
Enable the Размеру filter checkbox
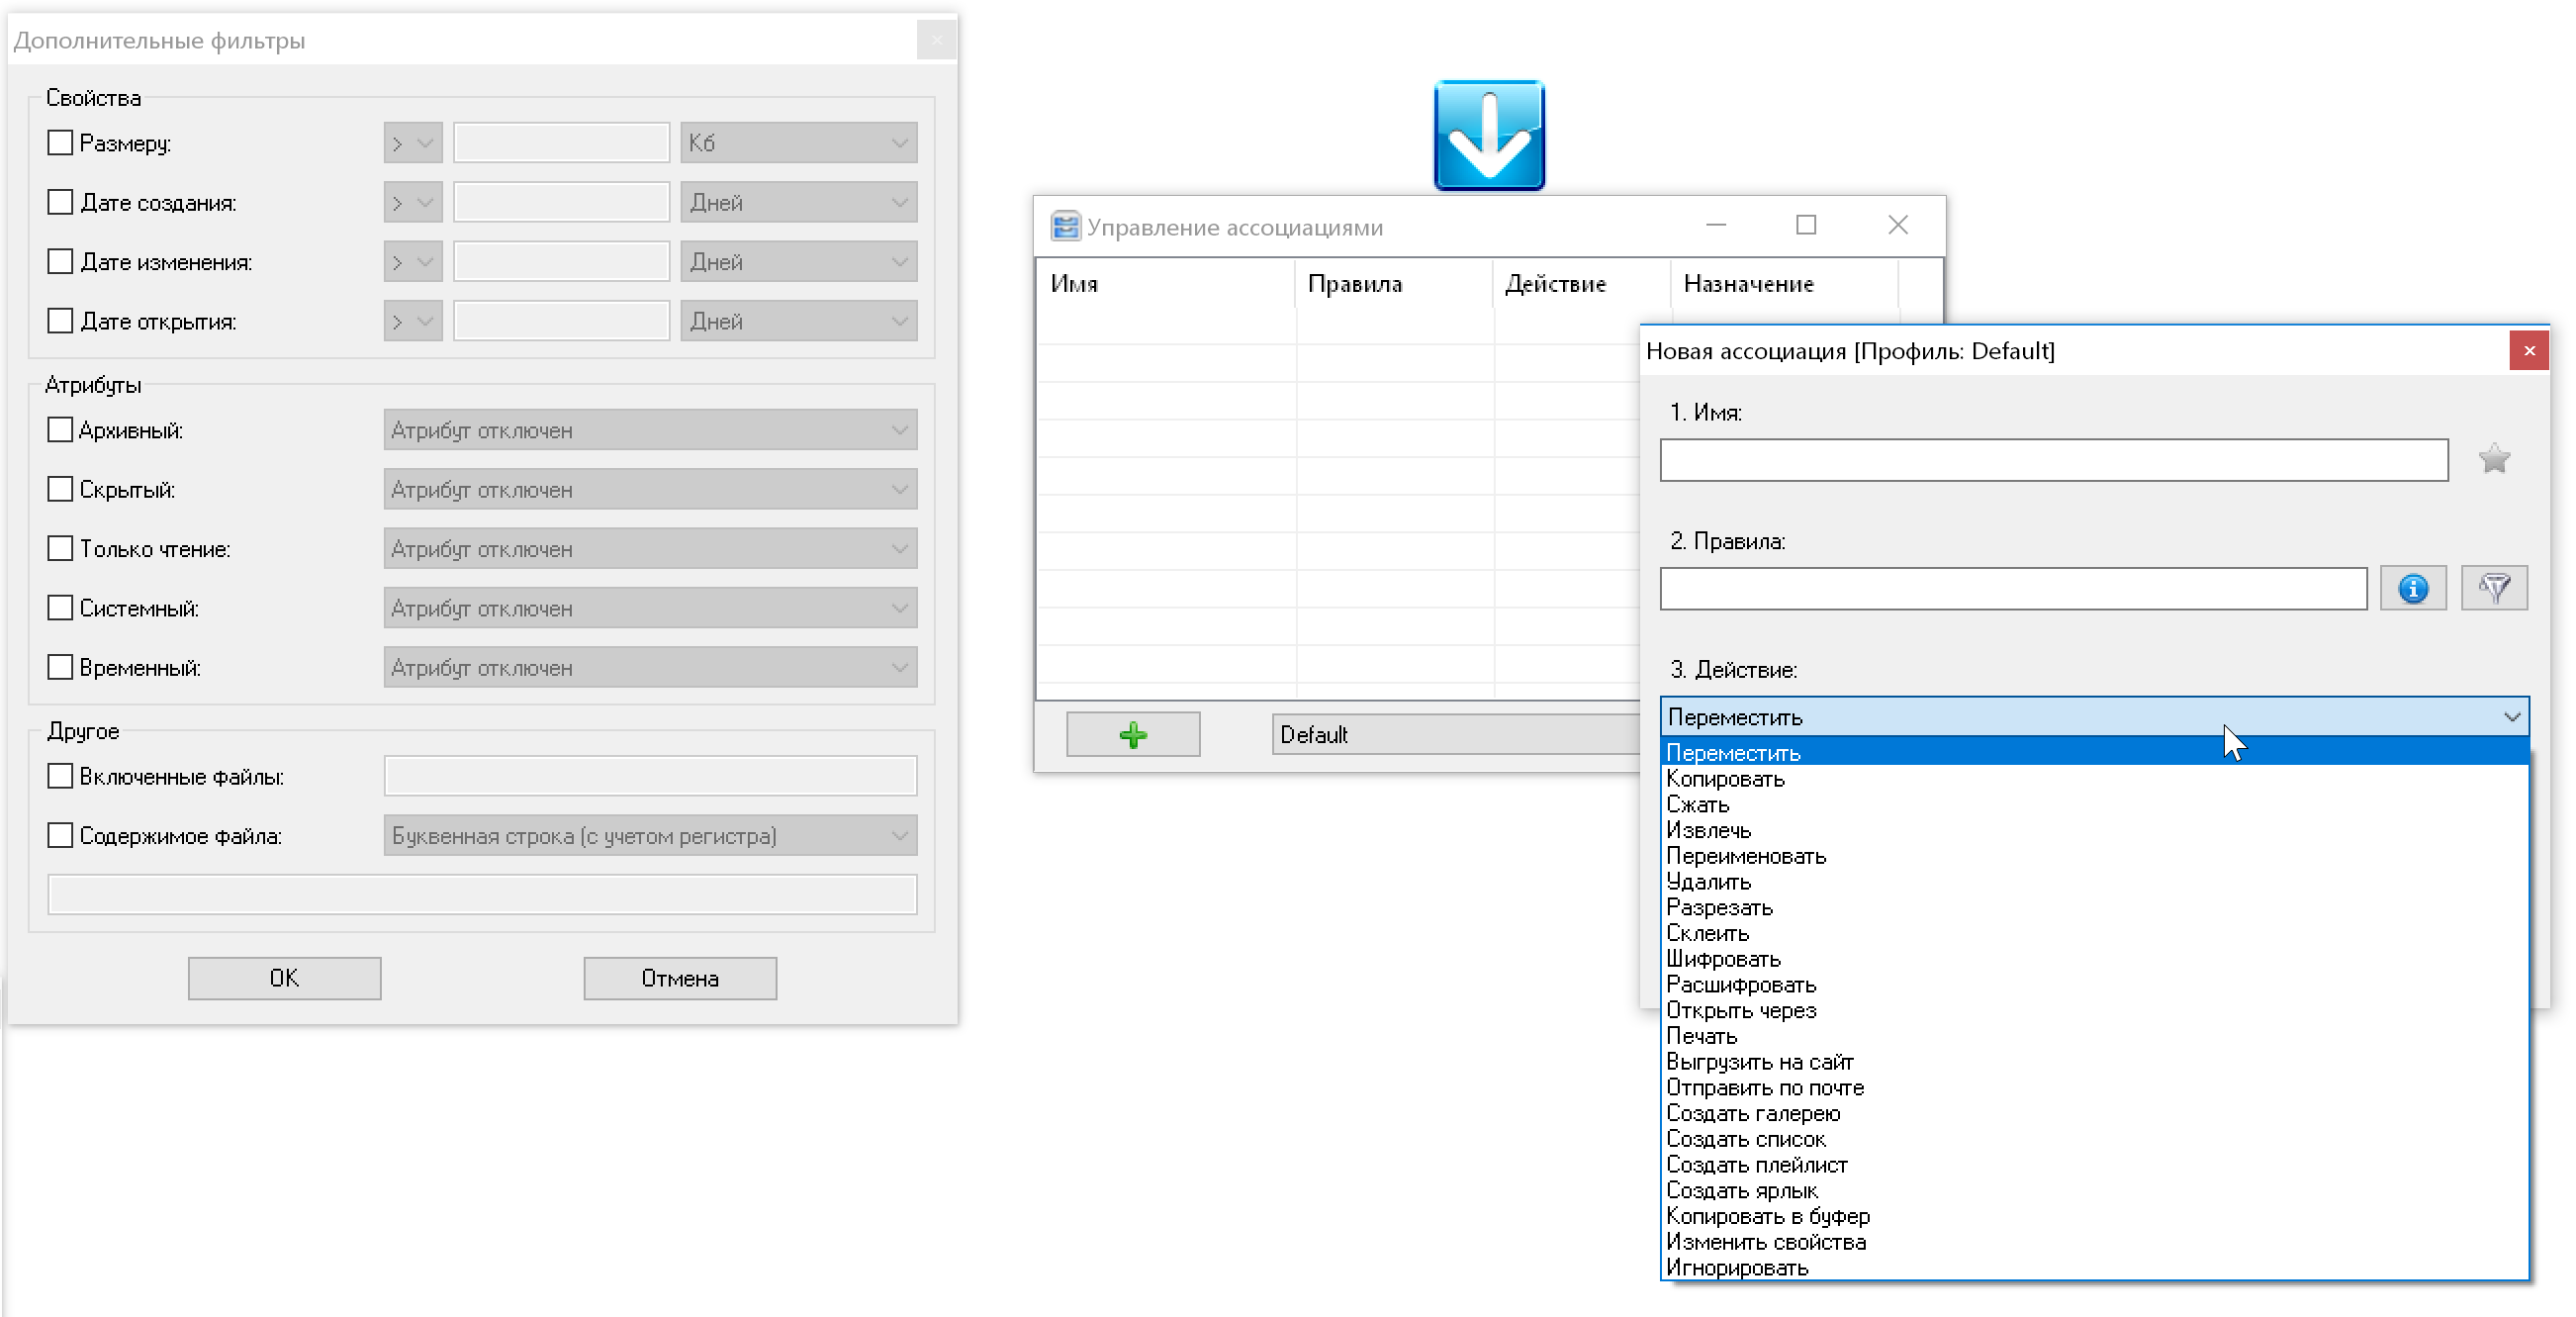tap(60, 143)
